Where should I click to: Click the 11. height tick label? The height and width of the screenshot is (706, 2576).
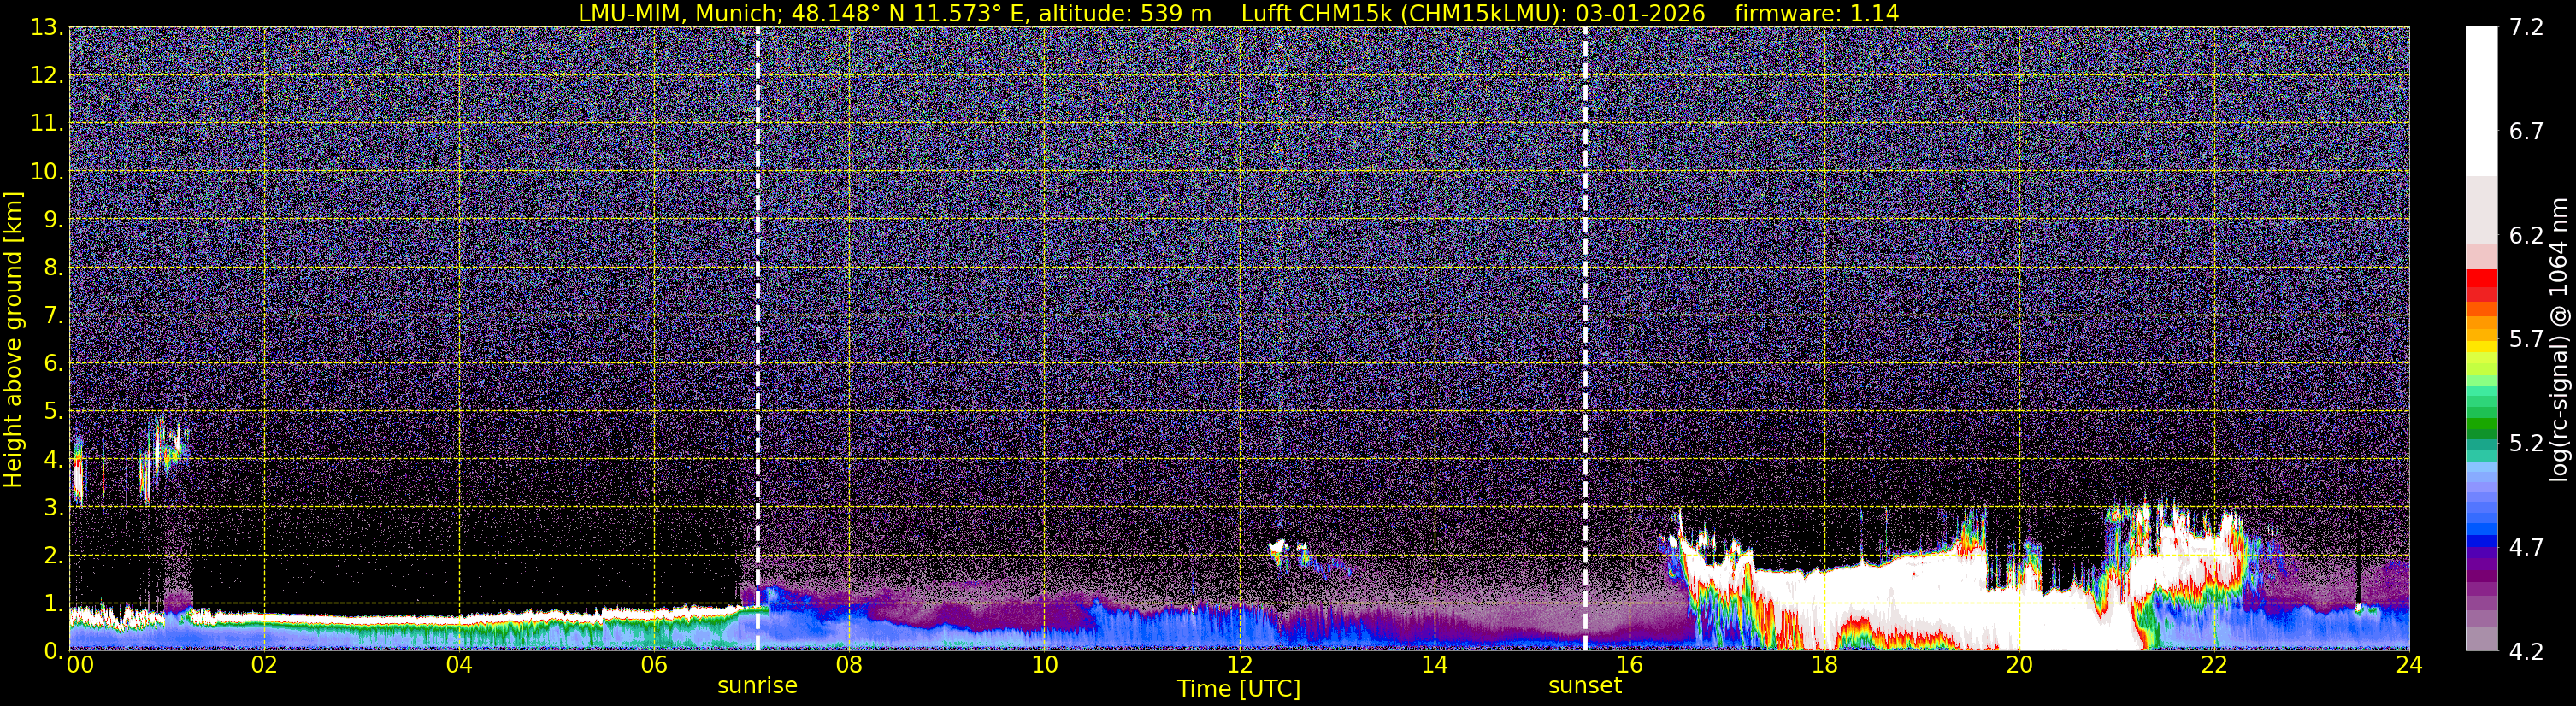pyautogui.click(x=47, y=123)
